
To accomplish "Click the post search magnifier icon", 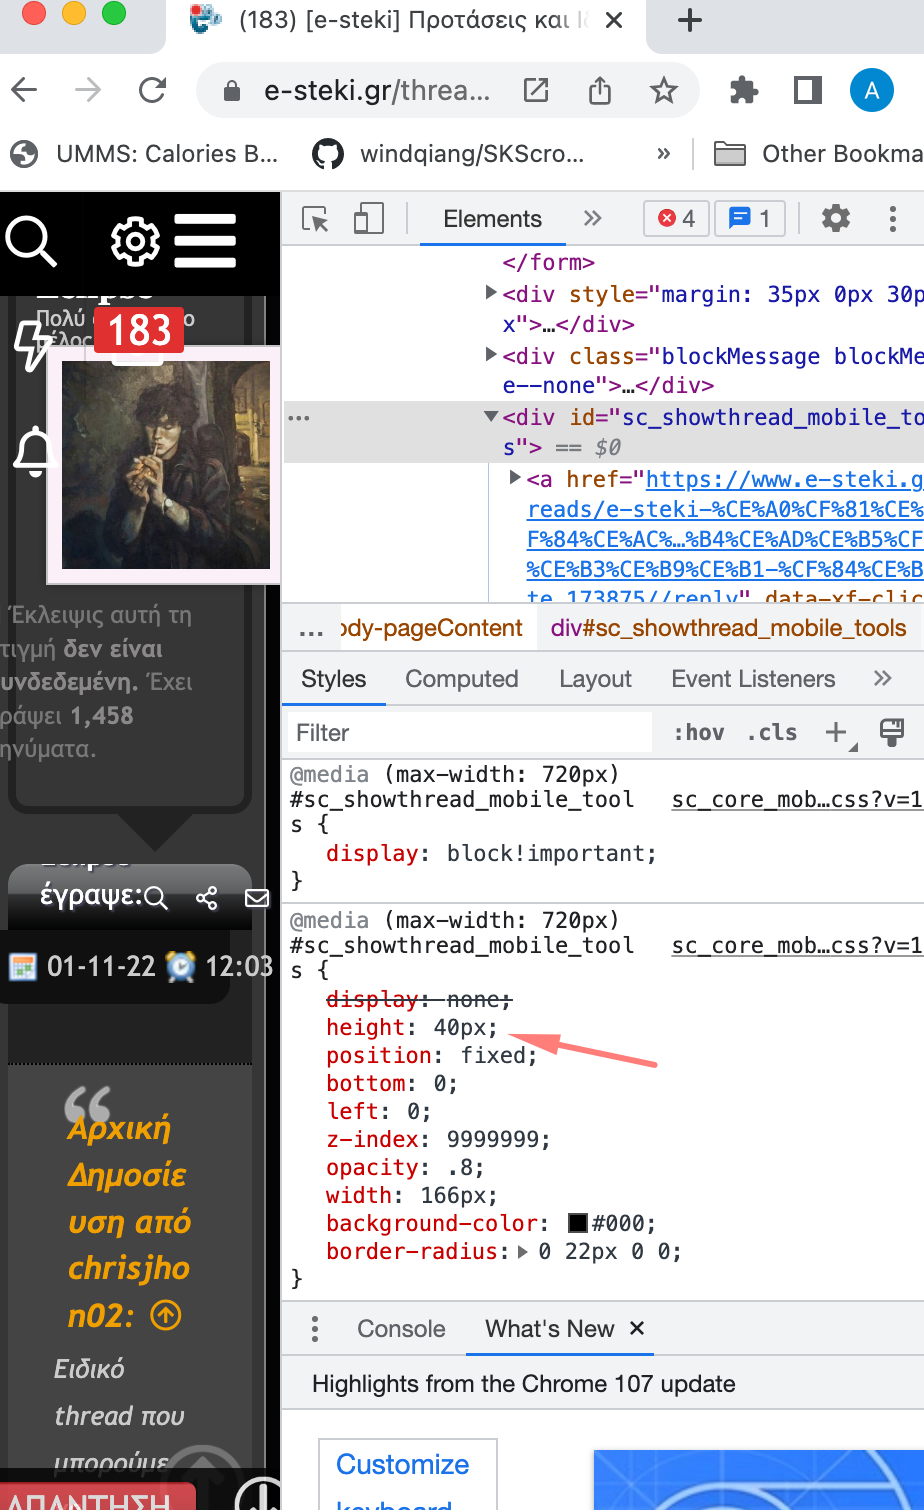I will (x=156, y=898).
